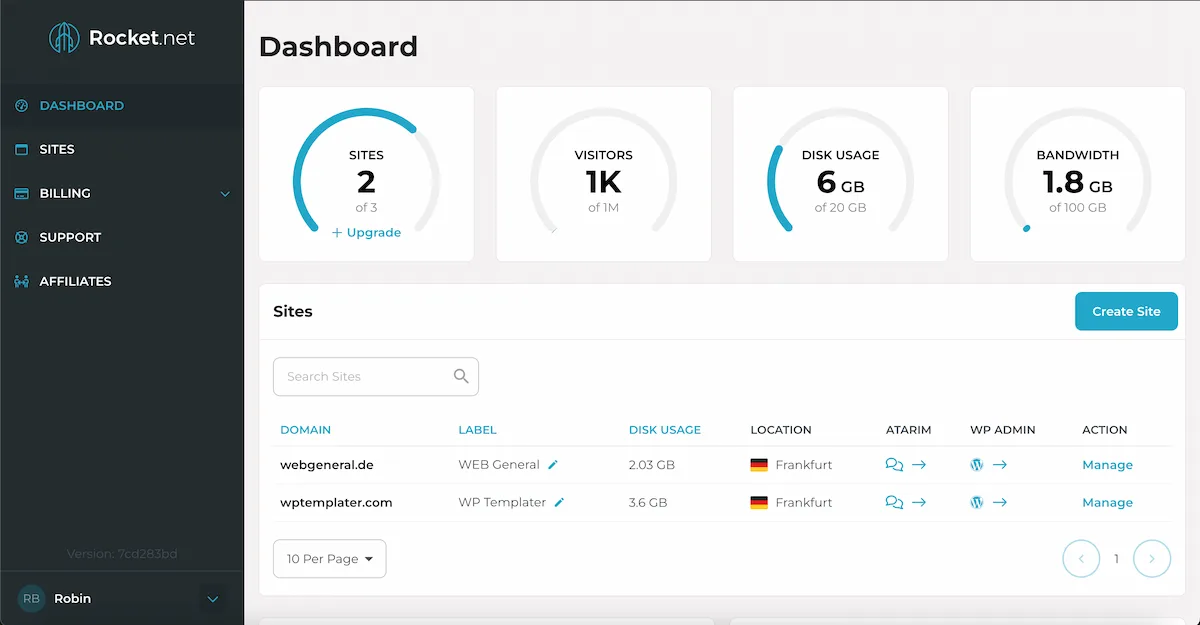The height and width of the screenshot is (625, 1200).
Task: Manage the webgeneral.de site
Action: (x=1107, y=465)
